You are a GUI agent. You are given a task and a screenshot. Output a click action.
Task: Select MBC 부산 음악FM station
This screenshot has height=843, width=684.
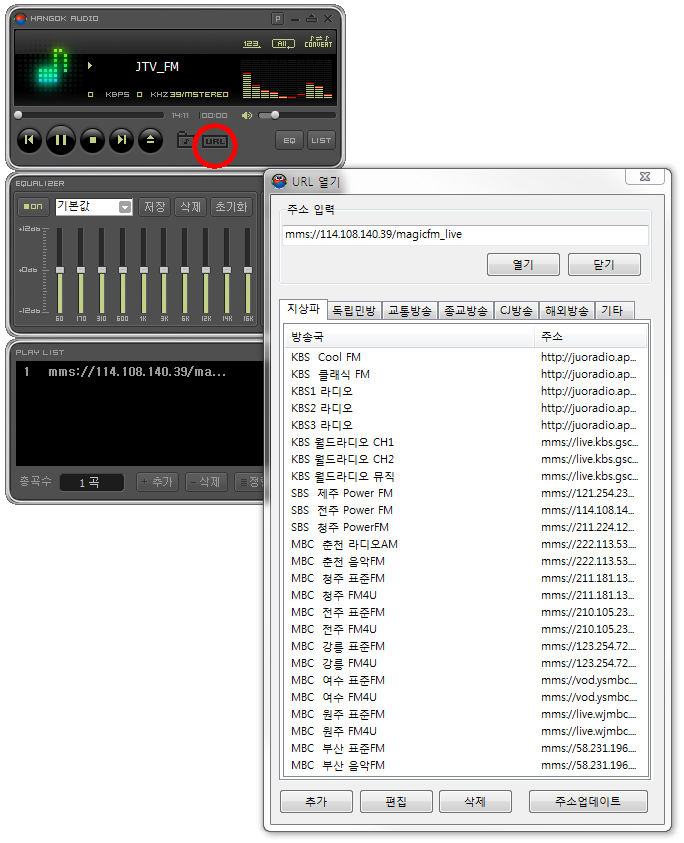coord(466,766)
